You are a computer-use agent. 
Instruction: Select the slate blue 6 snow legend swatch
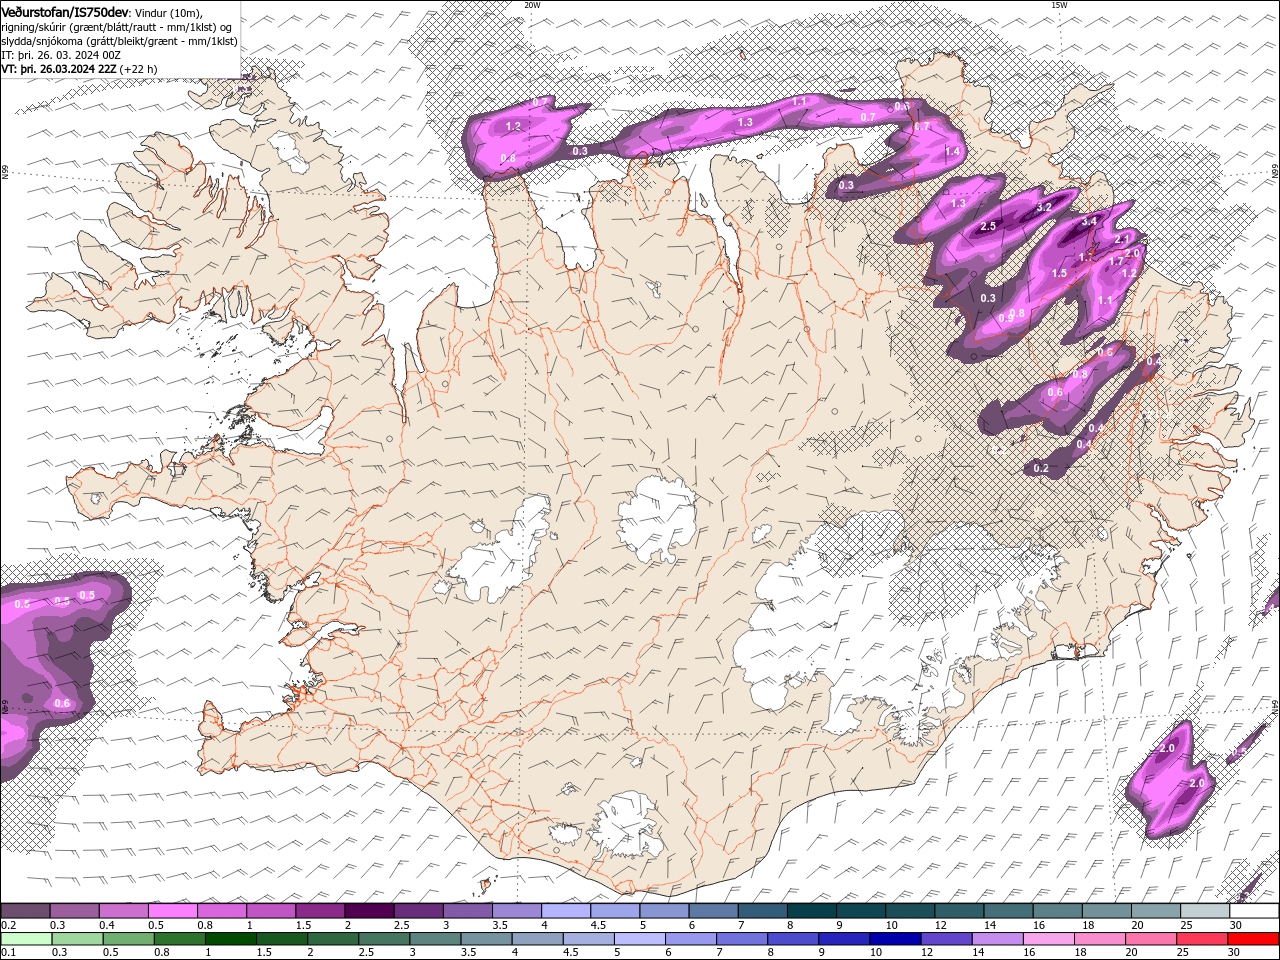tap(714, 911)
